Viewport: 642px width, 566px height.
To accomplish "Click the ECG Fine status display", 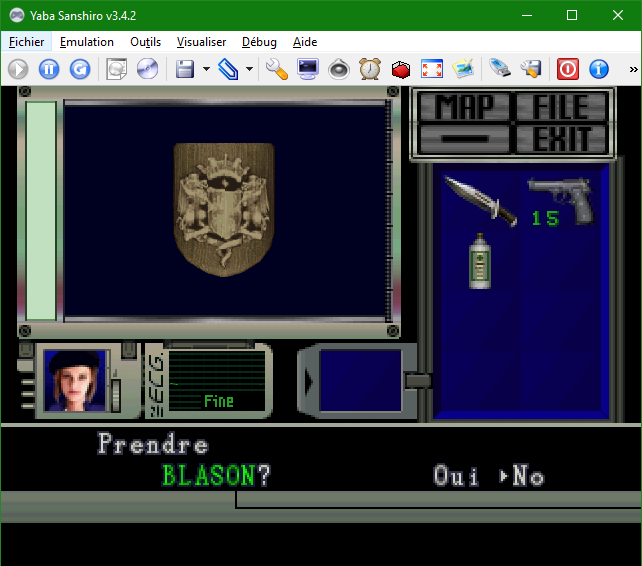I will 217,381.
